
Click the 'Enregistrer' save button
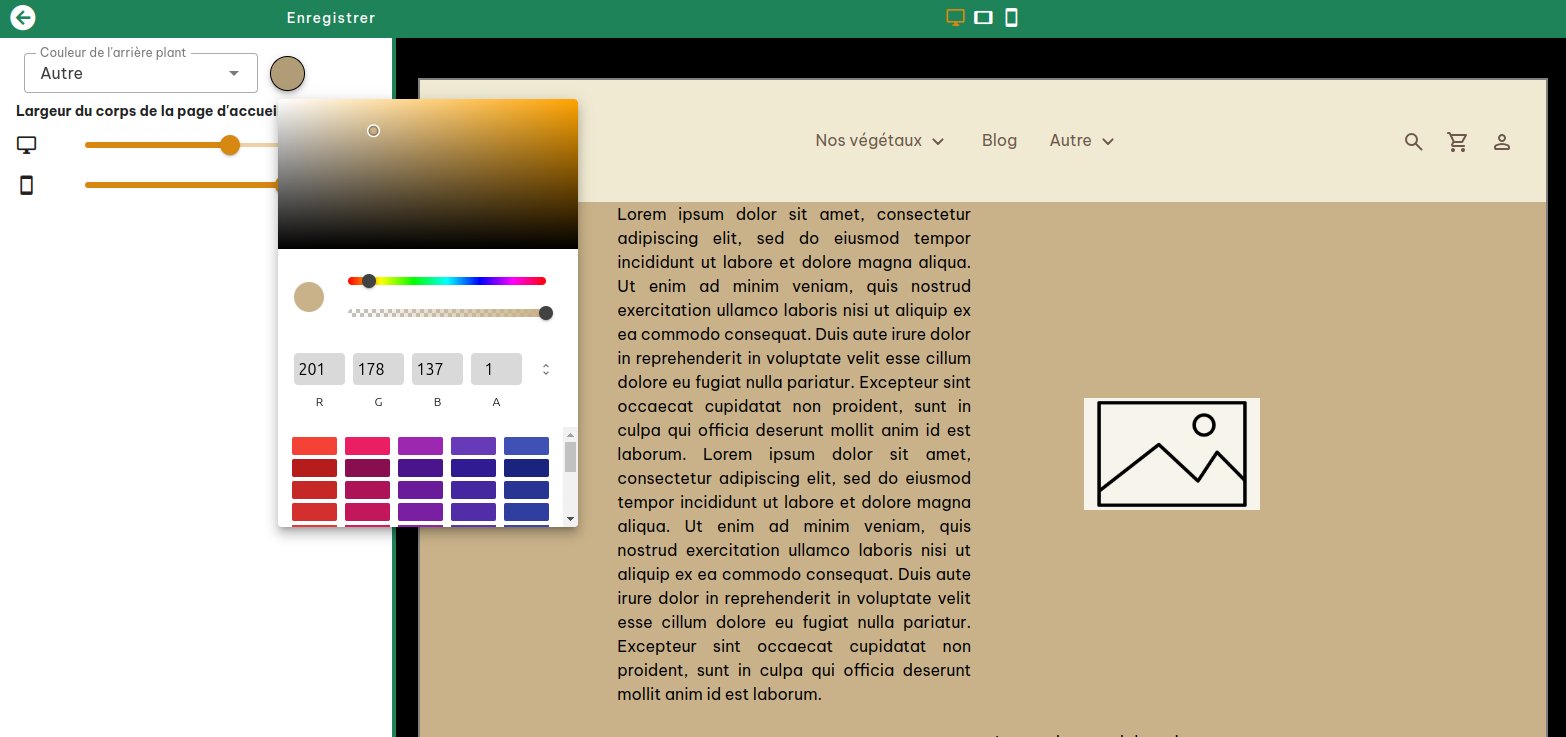coord(331,17)
